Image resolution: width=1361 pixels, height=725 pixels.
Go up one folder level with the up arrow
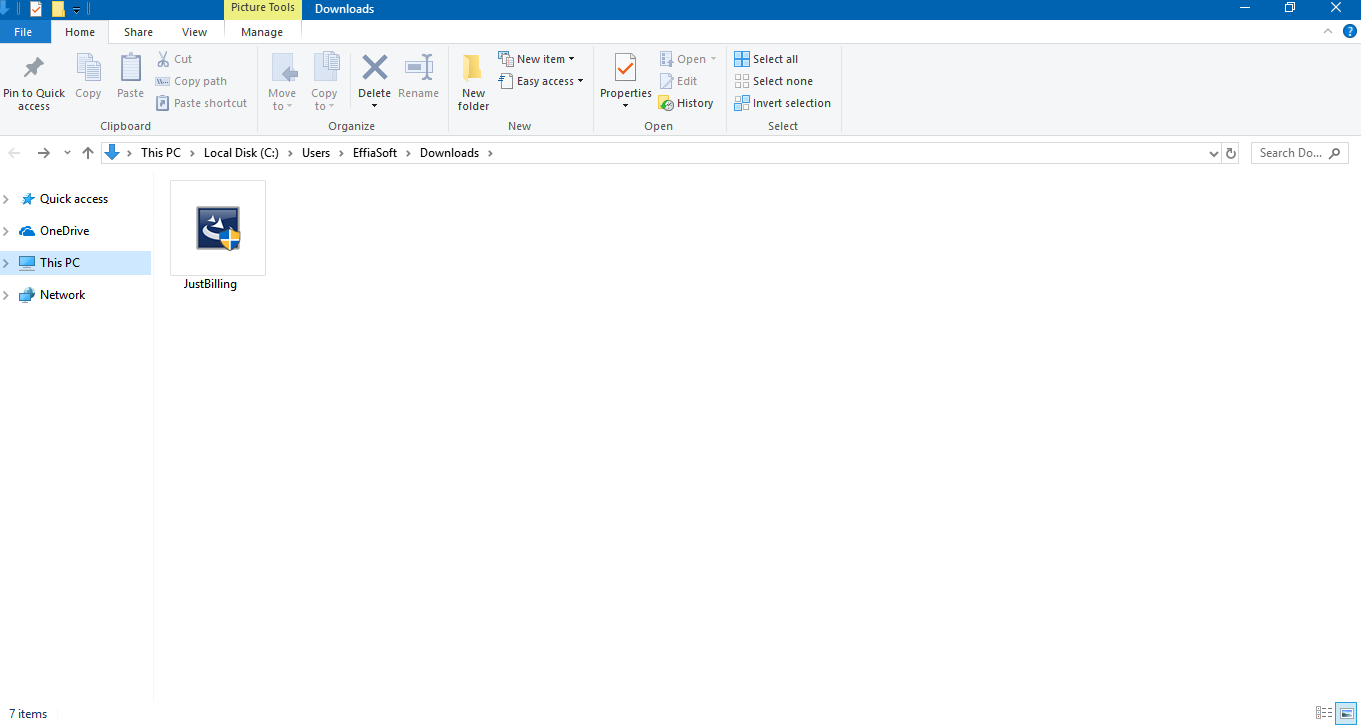pyautogui.click(x=88, y=153)
